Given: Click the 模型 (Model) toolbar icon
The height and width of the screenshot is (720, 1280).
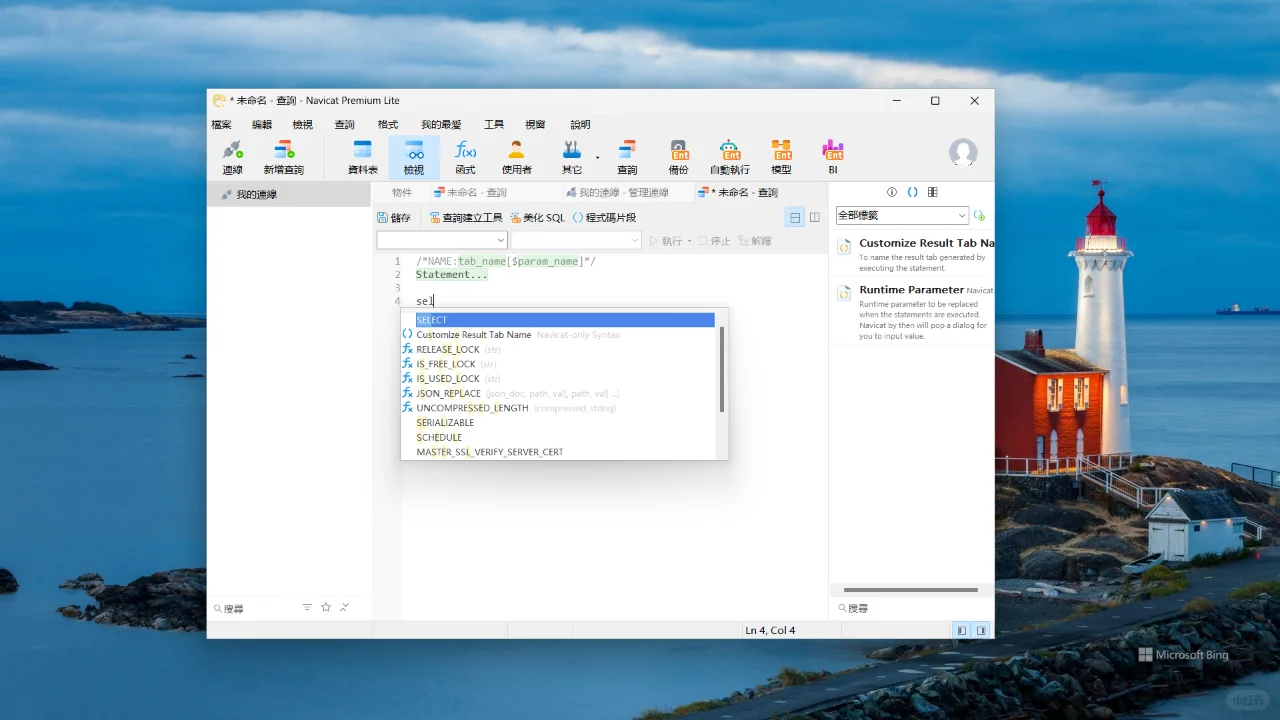Looking at the screenshot, I should tap(782, 157).
